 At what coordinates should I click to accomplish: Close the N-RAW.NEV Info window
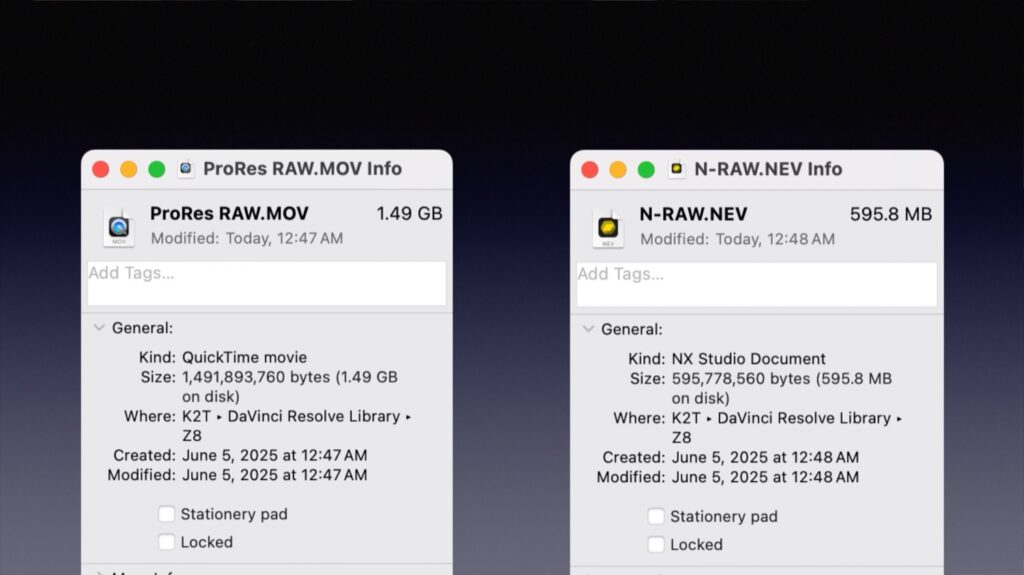coord(590,170)
